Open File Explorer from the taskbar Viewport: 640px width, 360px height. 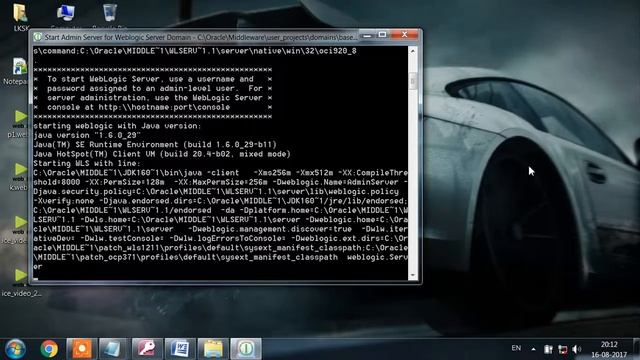pos(213,349)
